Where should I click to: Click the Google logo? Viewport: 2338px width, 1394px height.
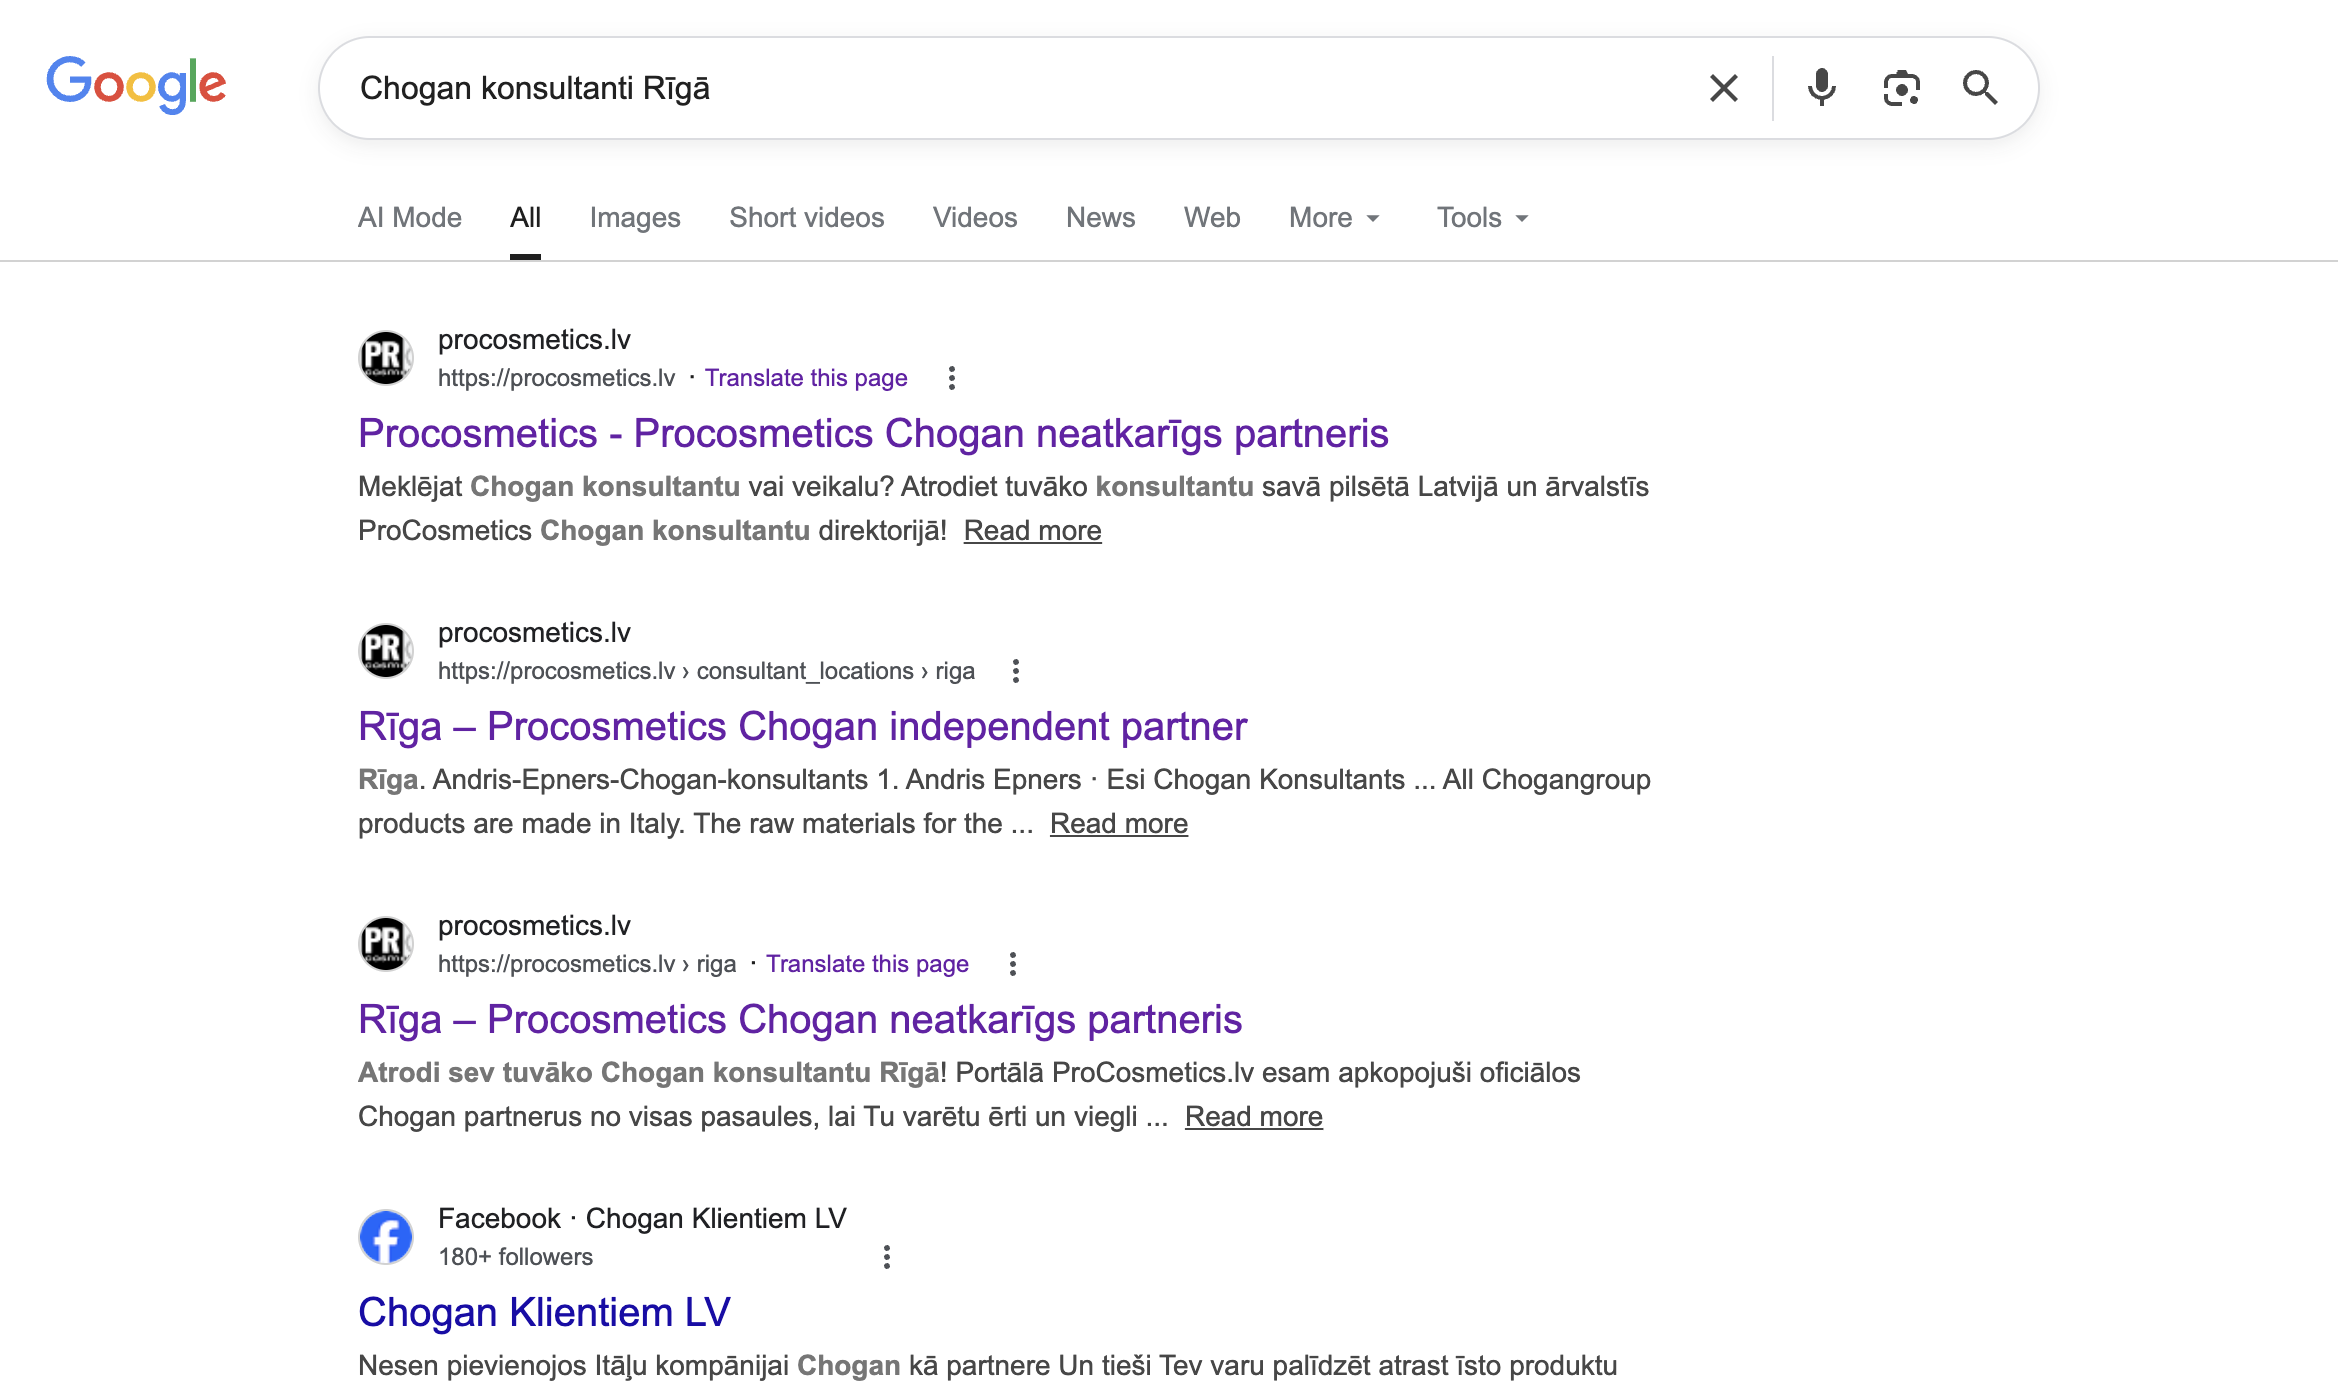137,85
